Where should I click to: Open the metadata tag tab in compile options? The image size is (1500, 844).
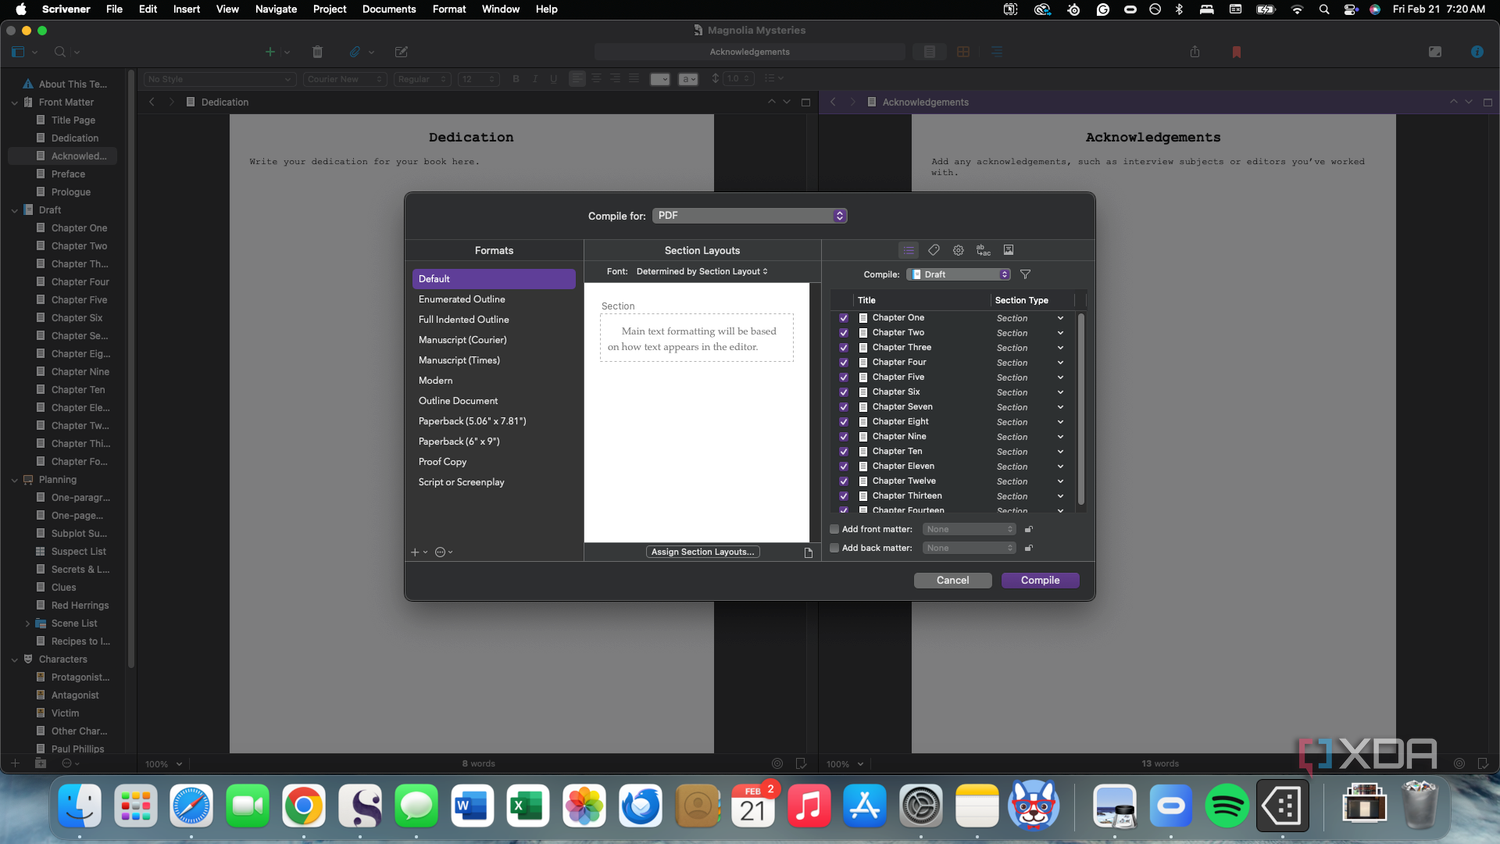click(x=934, y=250)
